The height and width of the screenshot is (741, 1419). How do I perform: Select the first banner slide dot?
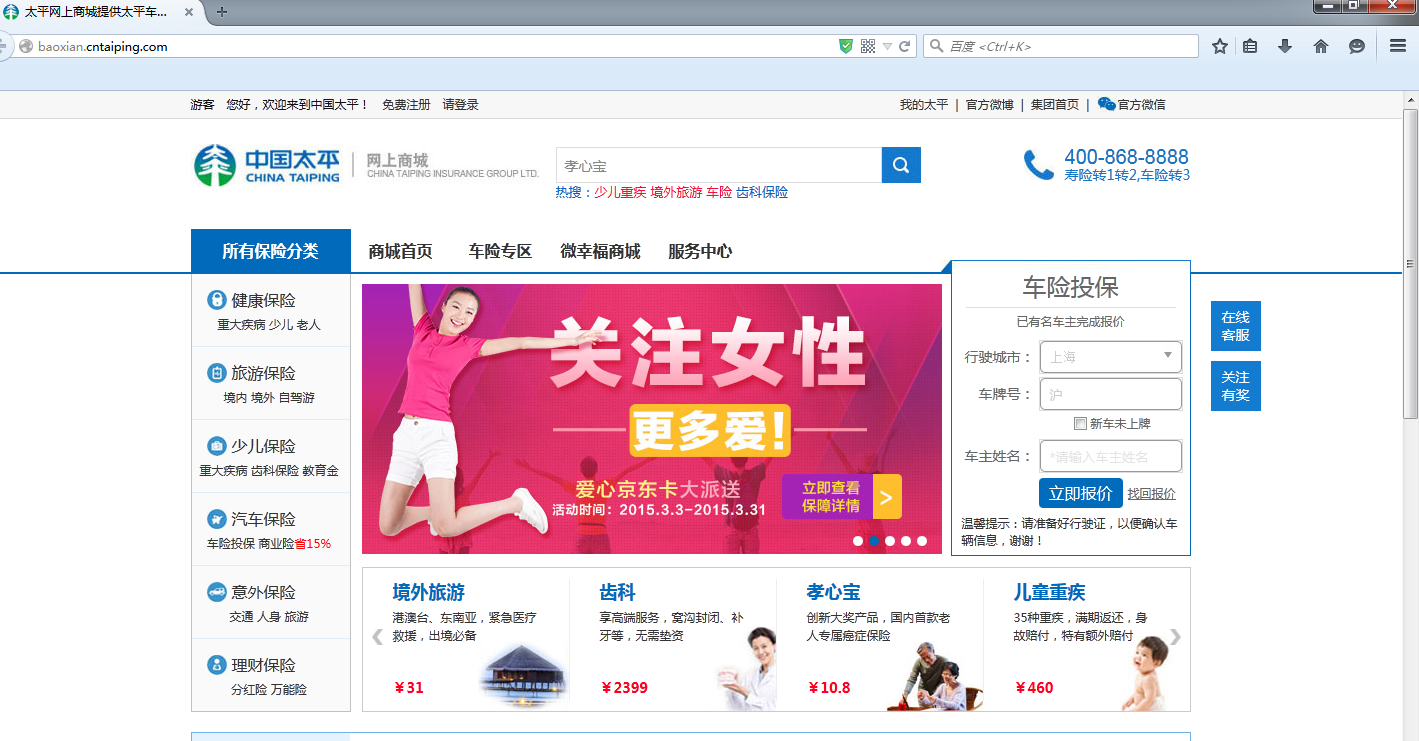tap(858, 541)
